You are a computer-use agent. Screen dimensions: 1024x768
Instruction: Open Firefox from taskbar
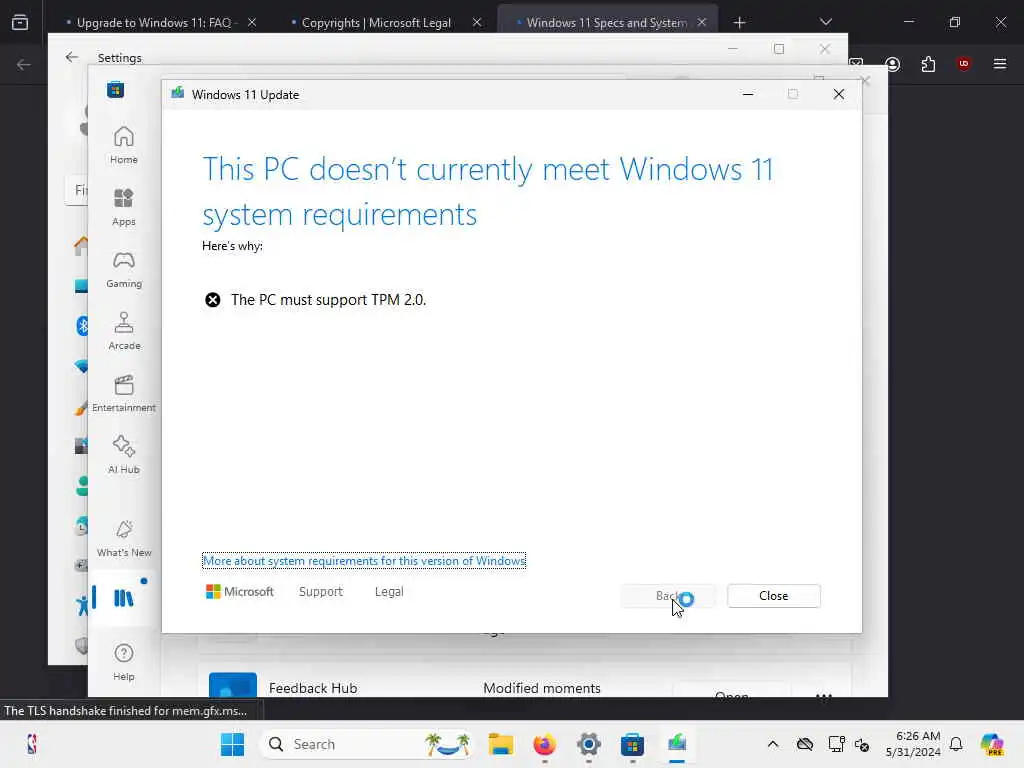[545, 744]
